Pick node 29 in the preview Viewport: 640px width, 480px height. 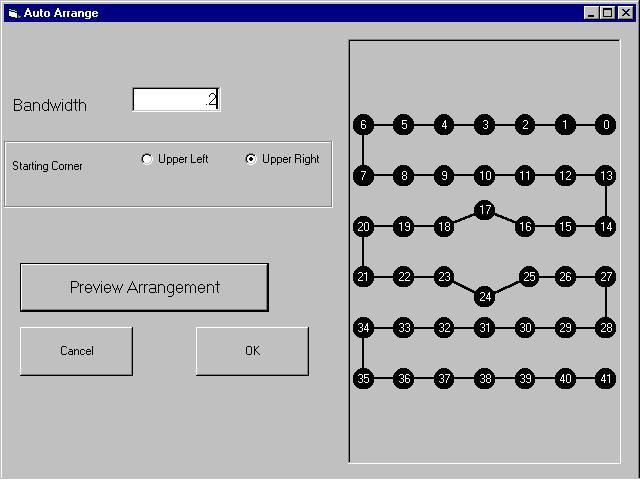pos(565,327)
